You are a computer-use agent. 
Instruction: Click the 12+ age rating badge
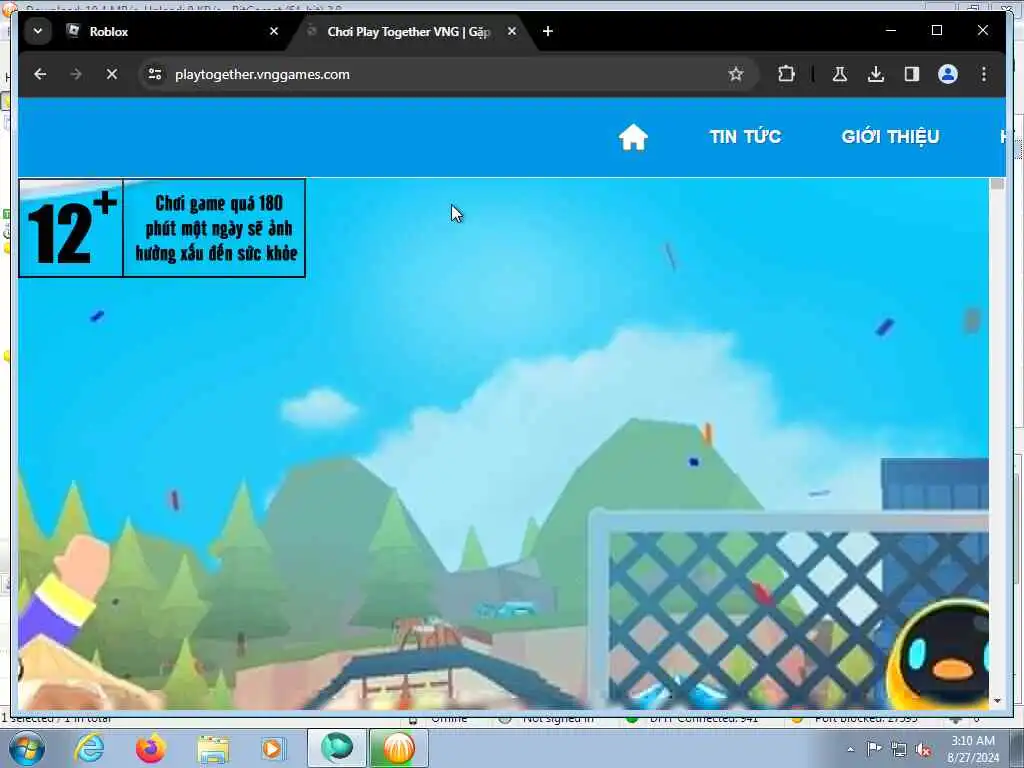coord(162,228)
